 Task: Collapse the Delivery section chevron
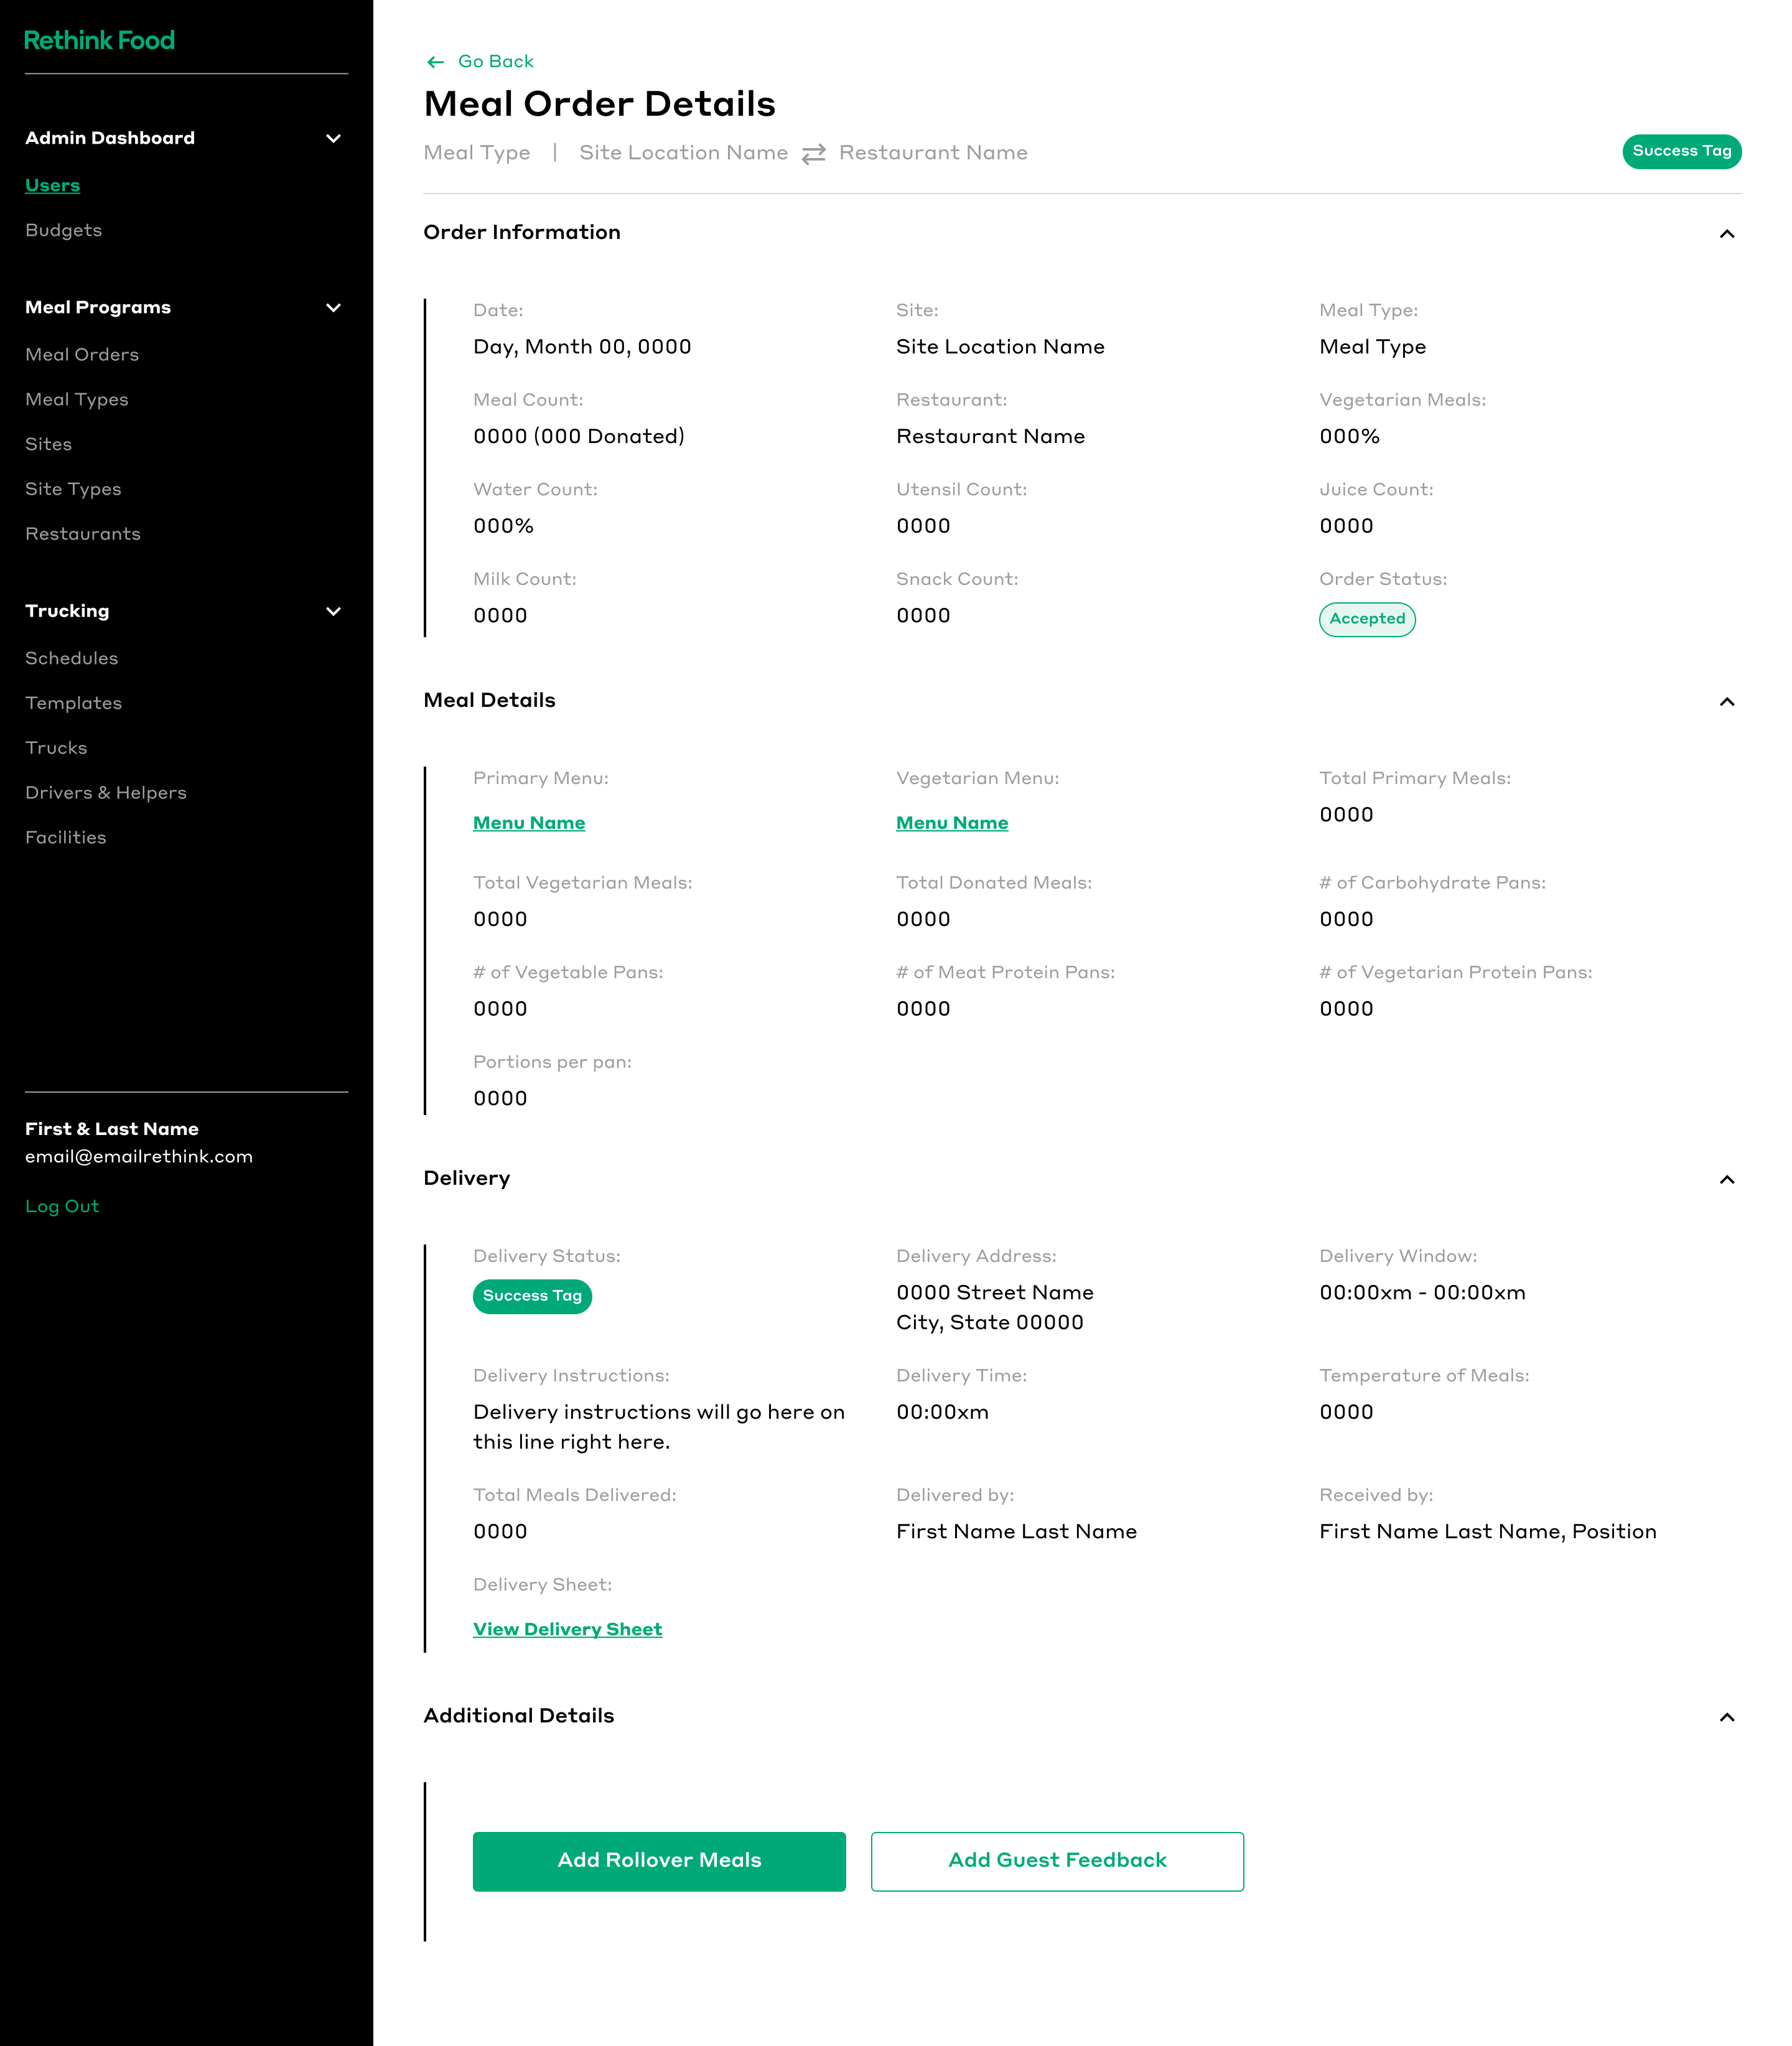pos(1726,1179)
